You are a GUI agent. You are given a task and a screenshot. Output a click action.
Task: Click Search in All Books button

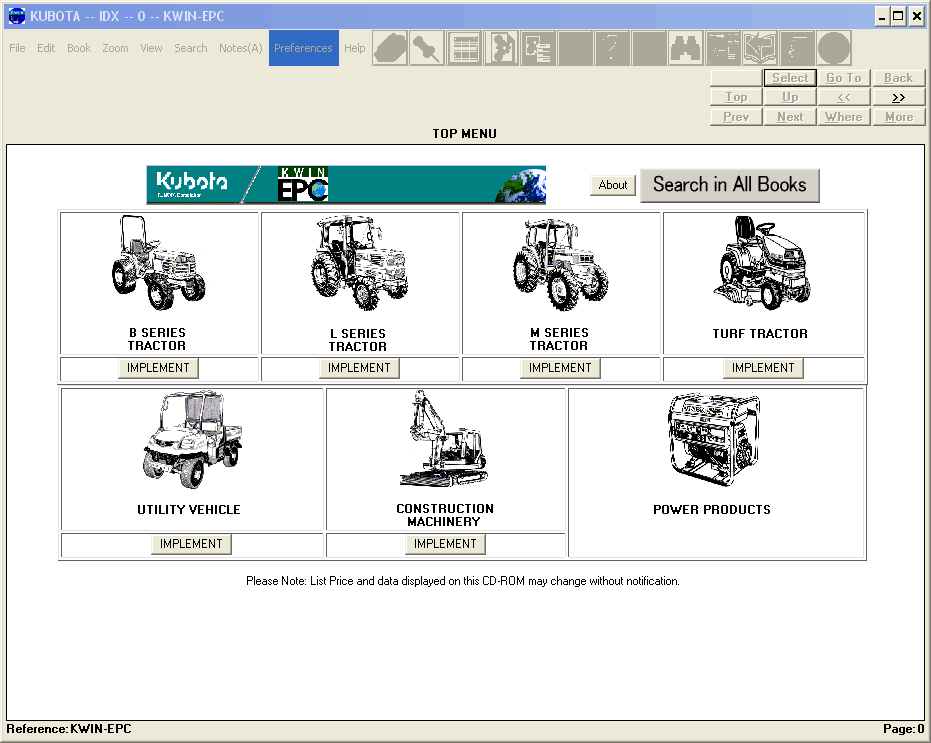[730, 185]
